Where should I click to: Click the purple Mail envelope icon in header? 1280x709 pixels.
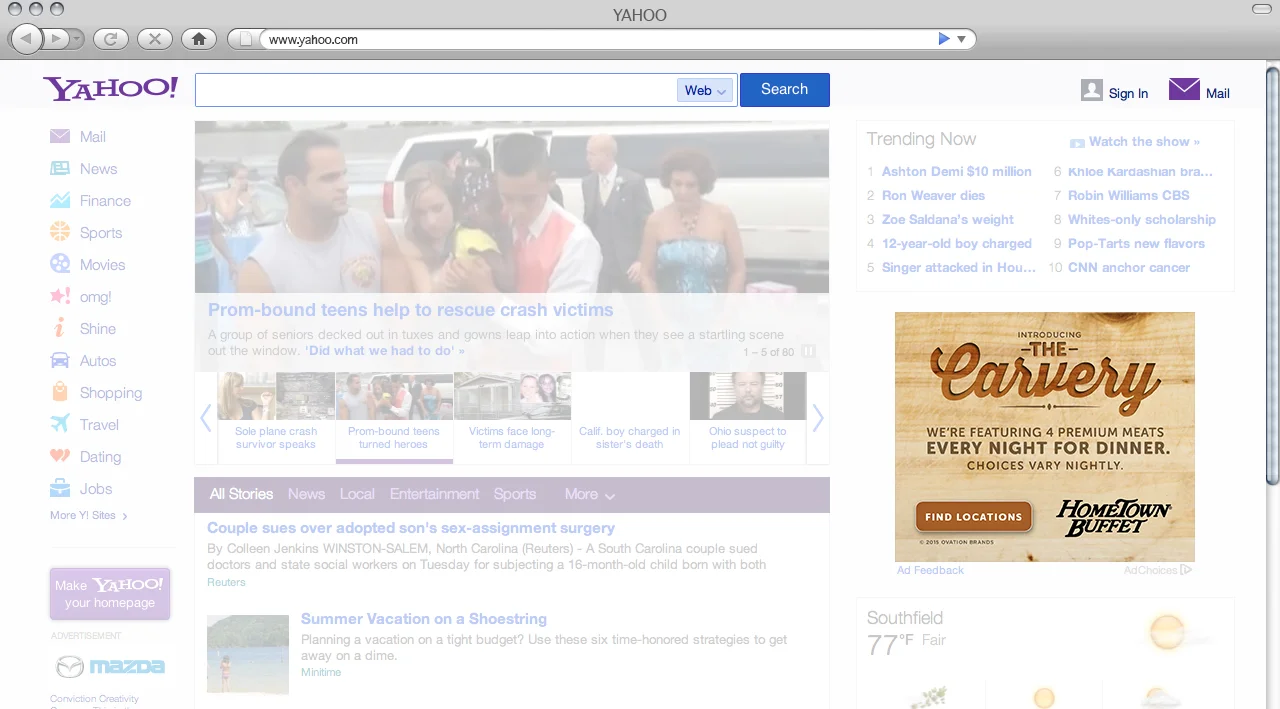[x=1184, y=89]
